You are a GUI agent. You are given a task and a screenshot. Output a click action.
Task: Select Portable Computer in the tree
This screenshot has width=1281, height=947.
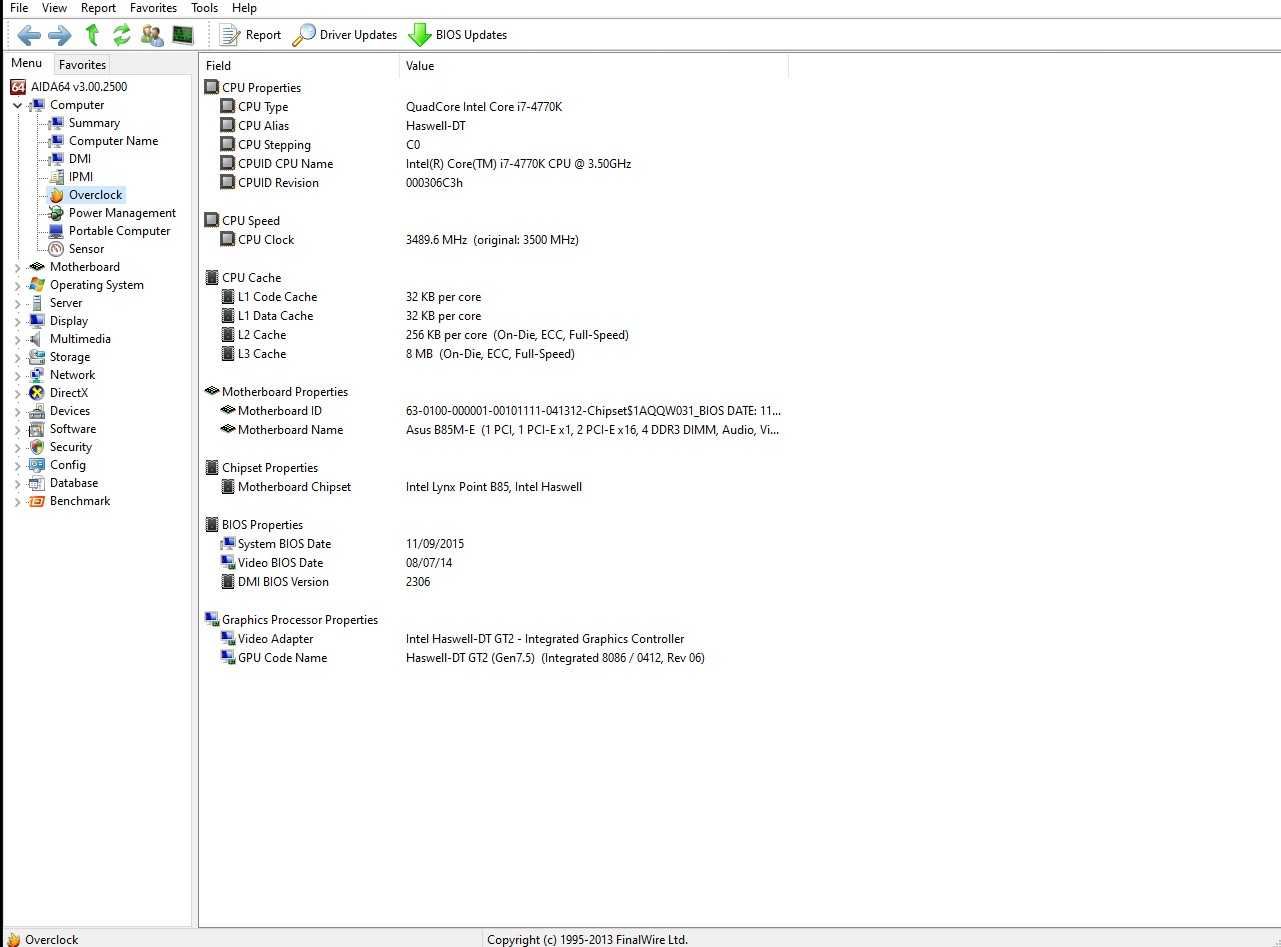(119, 231)
